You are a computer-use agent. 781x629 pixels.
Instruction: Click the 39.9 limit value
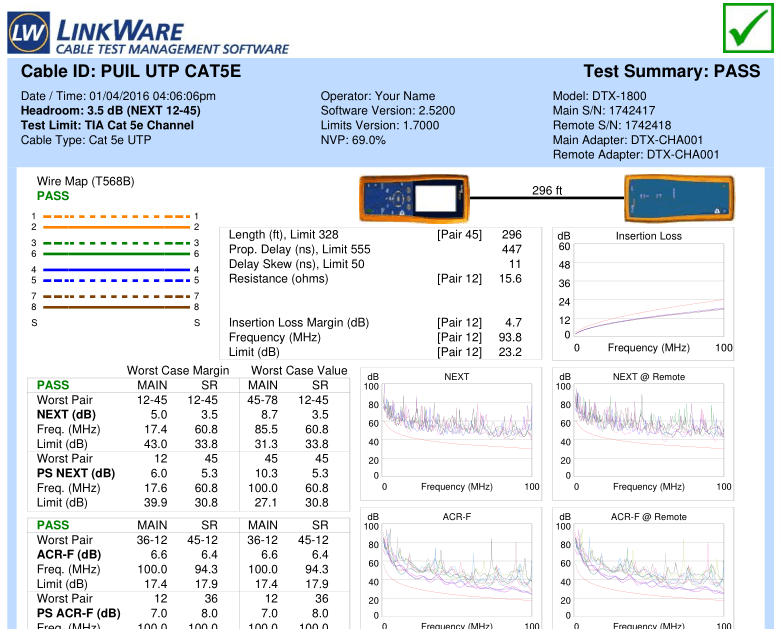155,503
